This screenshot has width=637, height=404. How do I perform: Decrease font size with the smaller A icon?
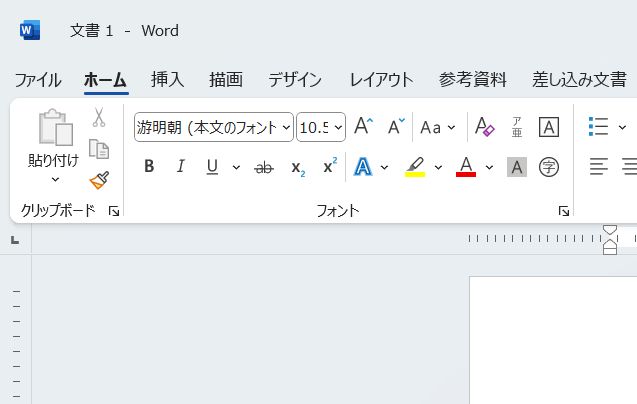click(396, 126)
